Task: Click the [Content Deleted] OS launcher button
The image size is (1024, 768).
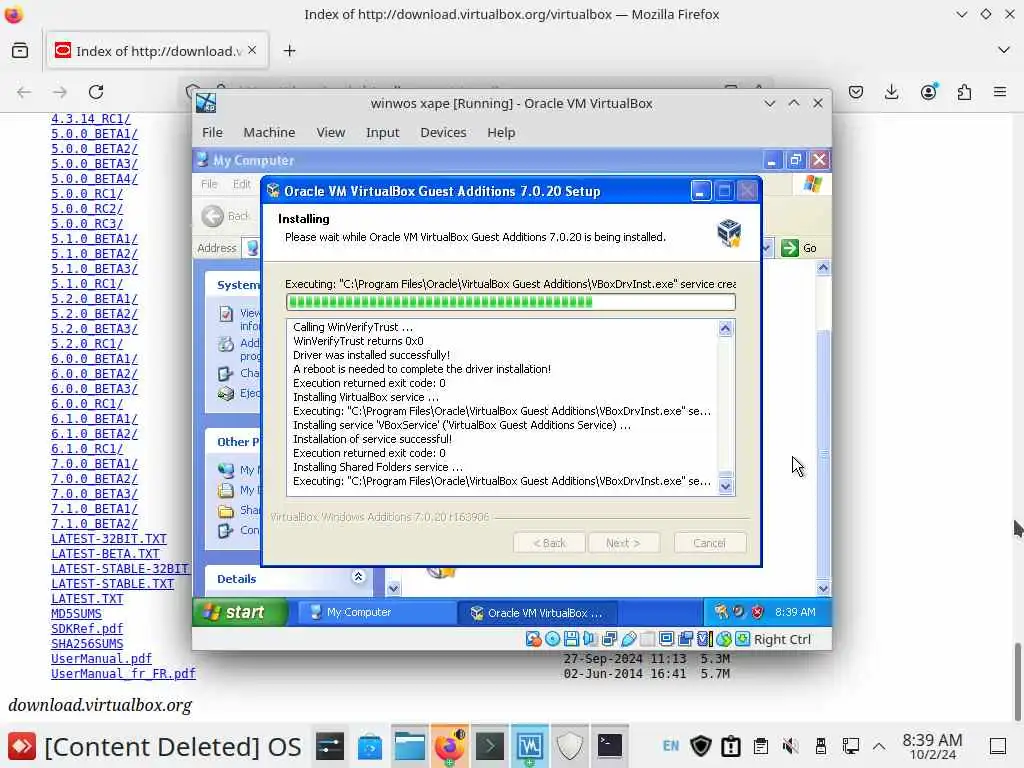Action: coord(155,746)
